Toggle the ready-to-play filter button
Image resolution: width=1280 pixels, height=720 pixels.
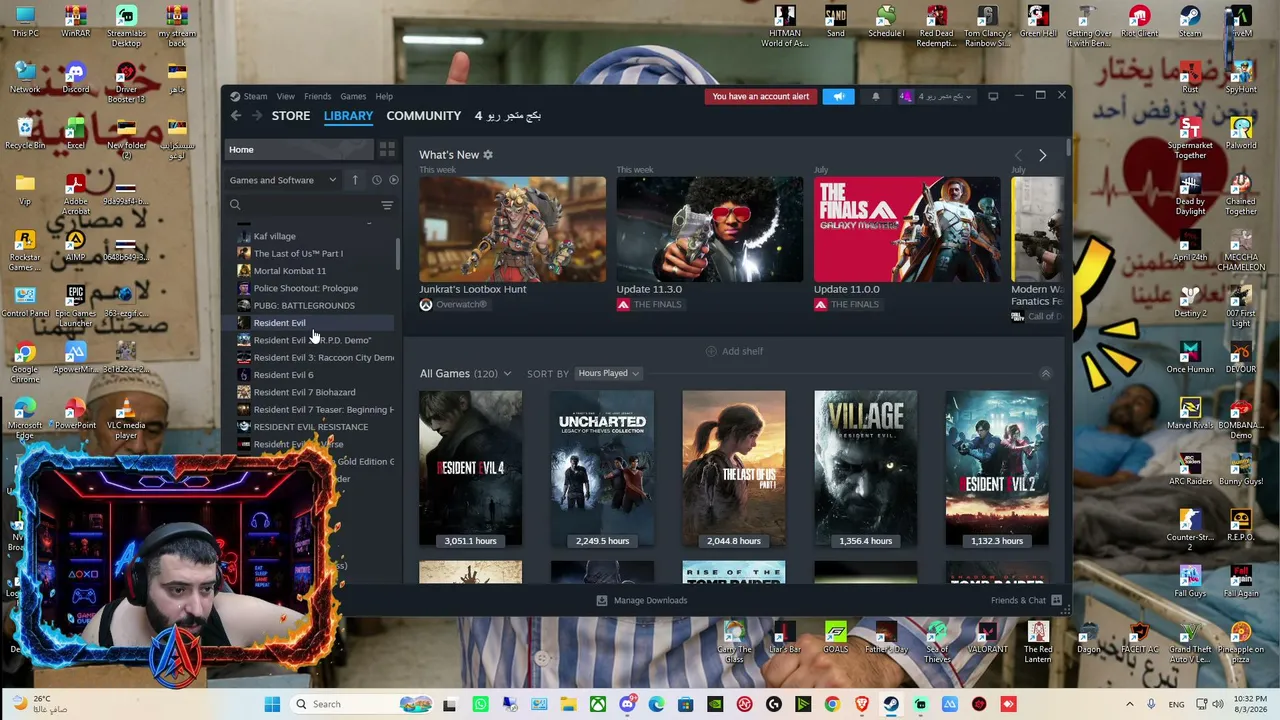coord(393,180)
